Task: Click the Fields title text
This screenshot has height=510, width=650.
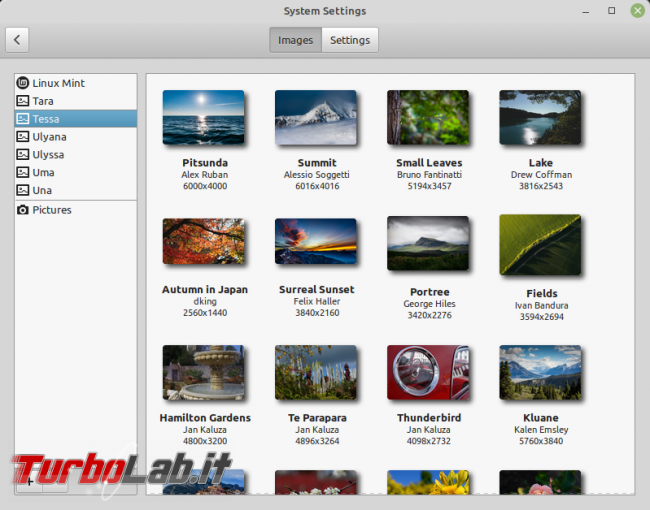Action: 542,294
